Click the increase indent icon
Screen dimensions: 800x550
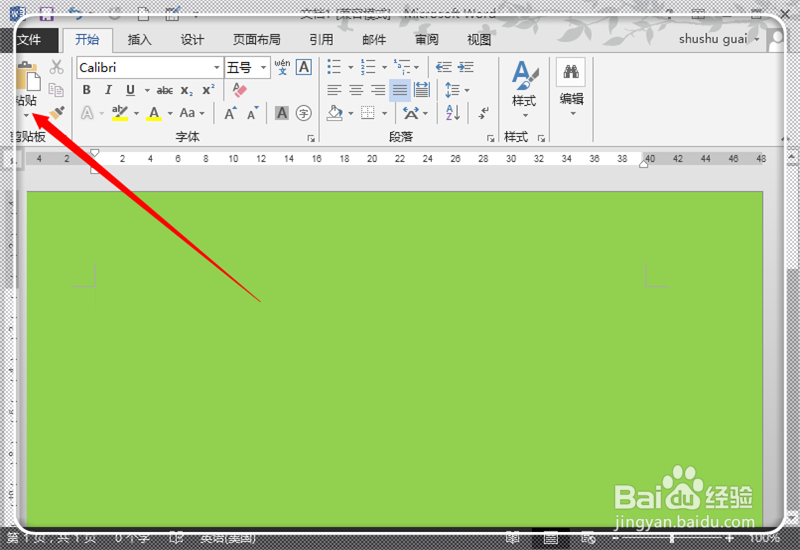pyautogui.click(x=465, y=67)
